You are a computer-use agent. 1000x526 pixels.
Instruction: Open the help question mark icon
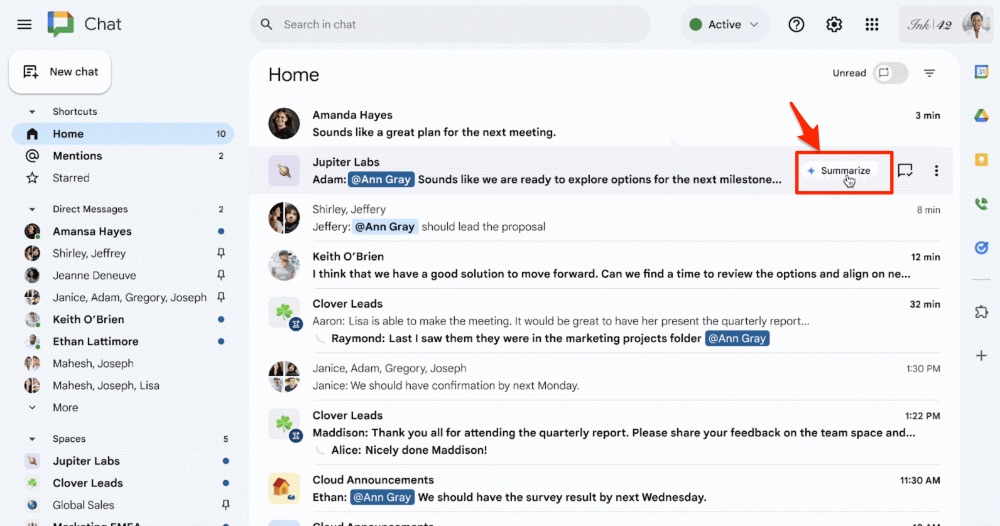click(x=796, y=24)
